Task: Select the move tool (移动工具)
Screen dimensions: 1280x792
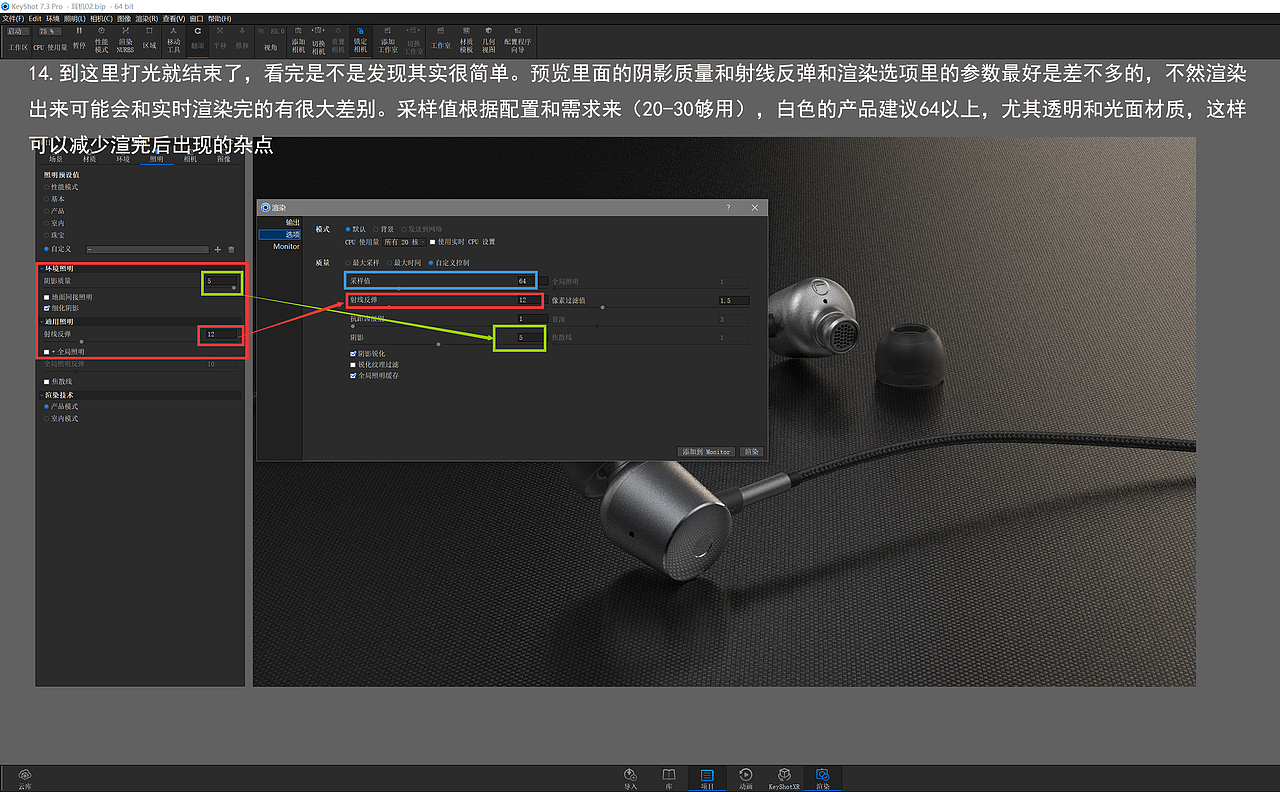Action: pyautogui.click(x=174, y=40)
